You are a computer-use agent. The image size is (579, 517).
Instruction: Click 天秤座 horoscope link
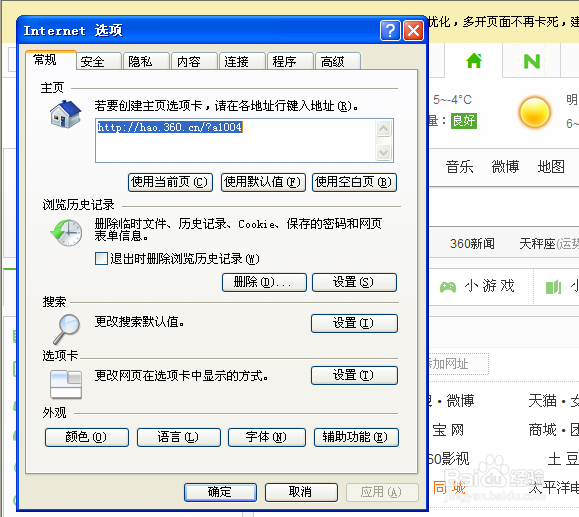(x=537, y=244)
